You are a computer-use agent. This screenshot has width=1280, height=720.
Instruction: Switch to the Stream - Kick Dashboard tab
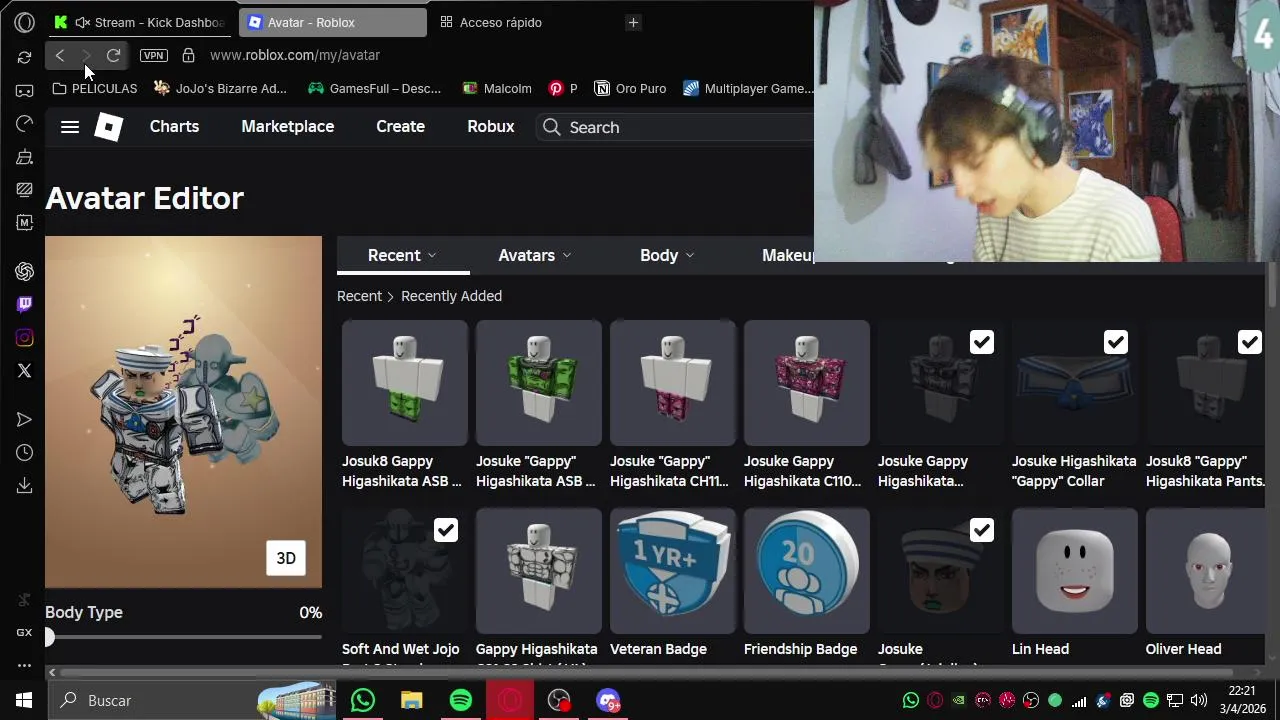pyautogui.click(x=141, y=22)
